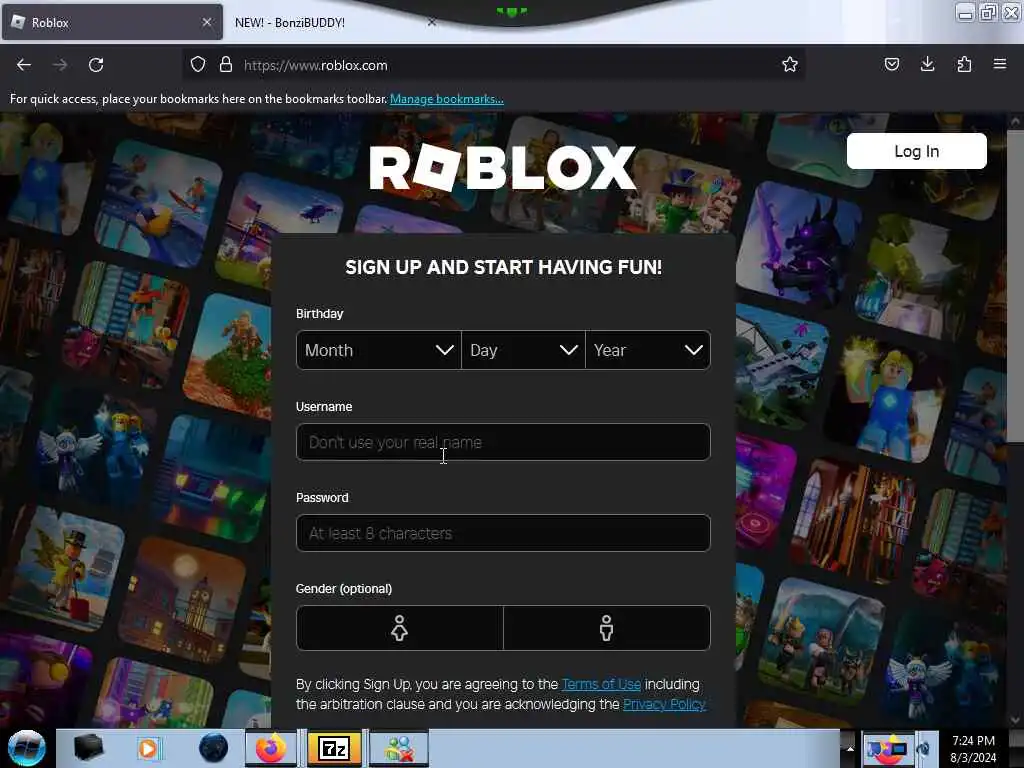Reload the Roblox page
This screenshot has height=768, width=1024.
(x=96, y=65)
